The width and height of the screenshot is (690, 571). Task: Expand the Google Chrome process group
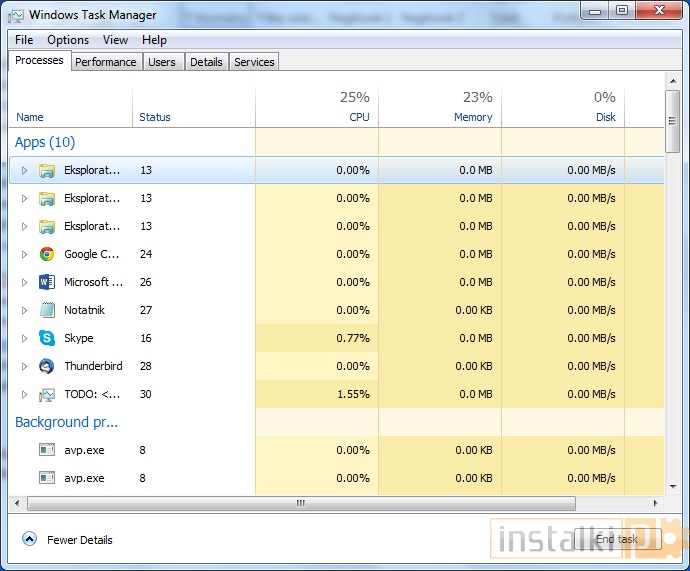[24, 254]
